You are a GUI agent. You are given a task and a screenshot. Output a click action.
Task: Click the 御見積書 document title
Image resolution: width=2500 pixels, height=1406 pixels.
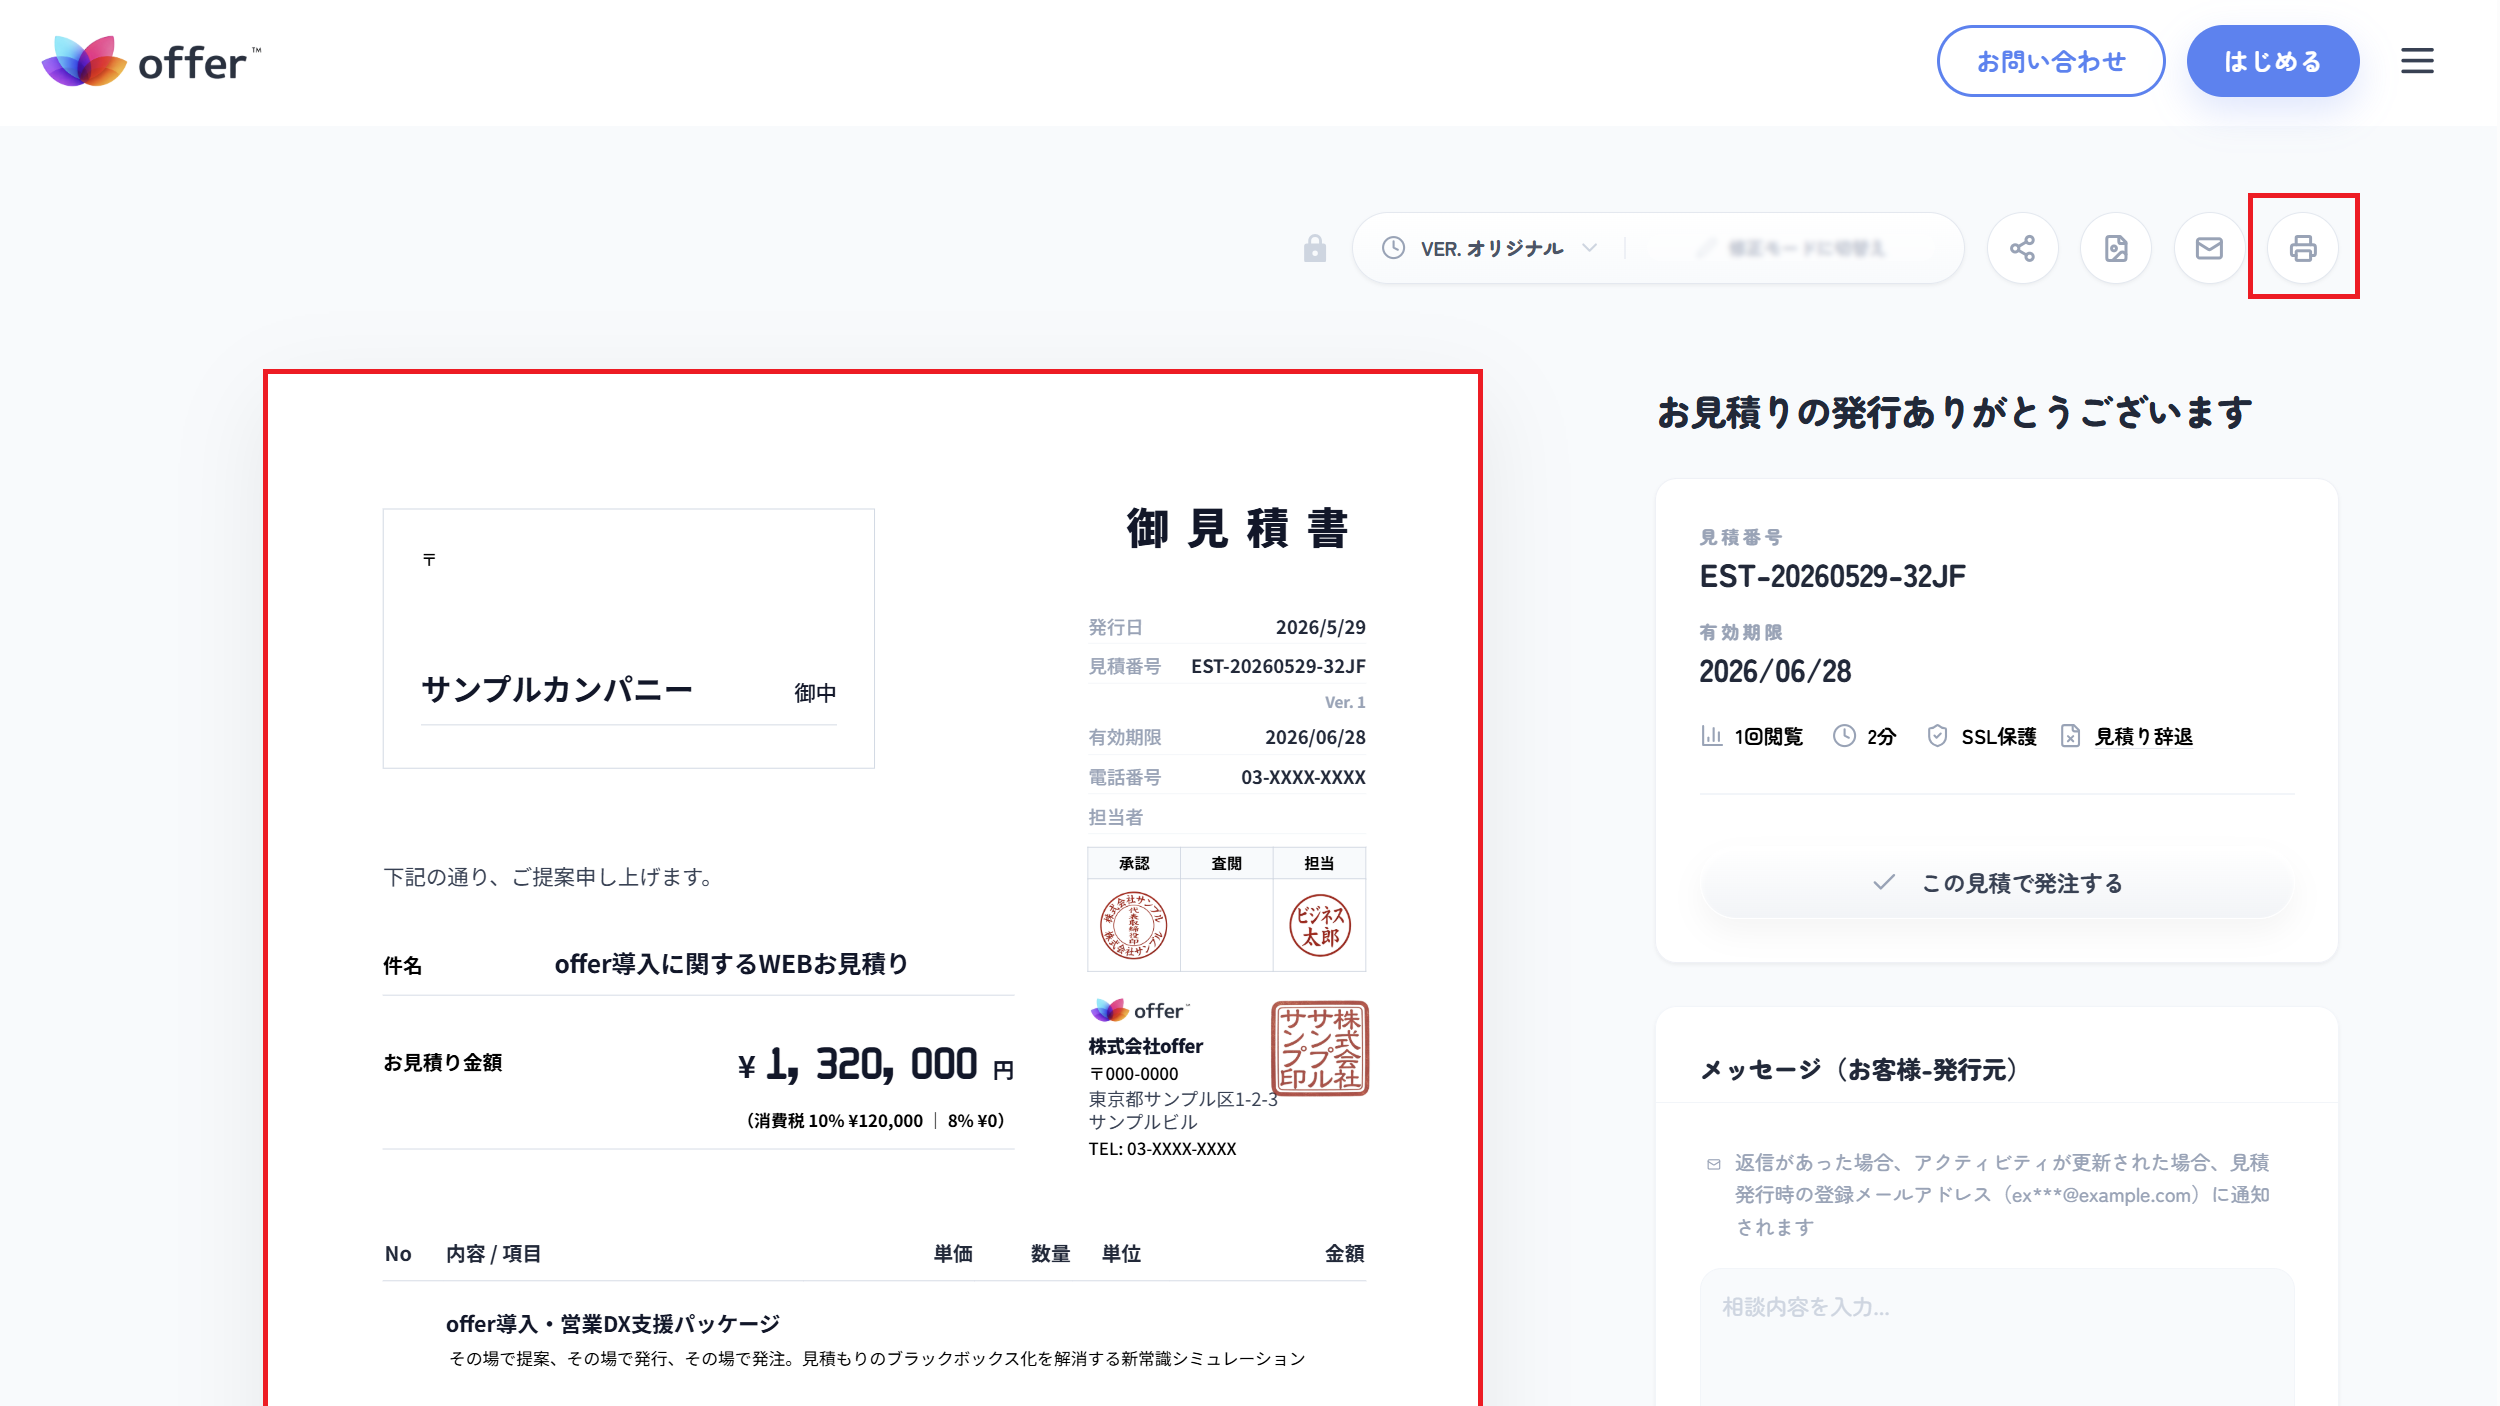click(1238, 529)
